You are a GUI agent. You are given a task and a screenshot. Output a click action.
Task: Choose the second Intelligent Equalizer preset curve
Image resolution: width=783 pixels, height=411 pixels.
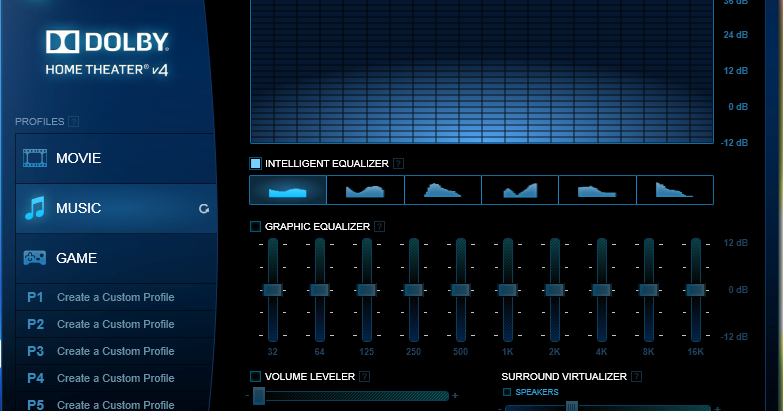(366, 190)
